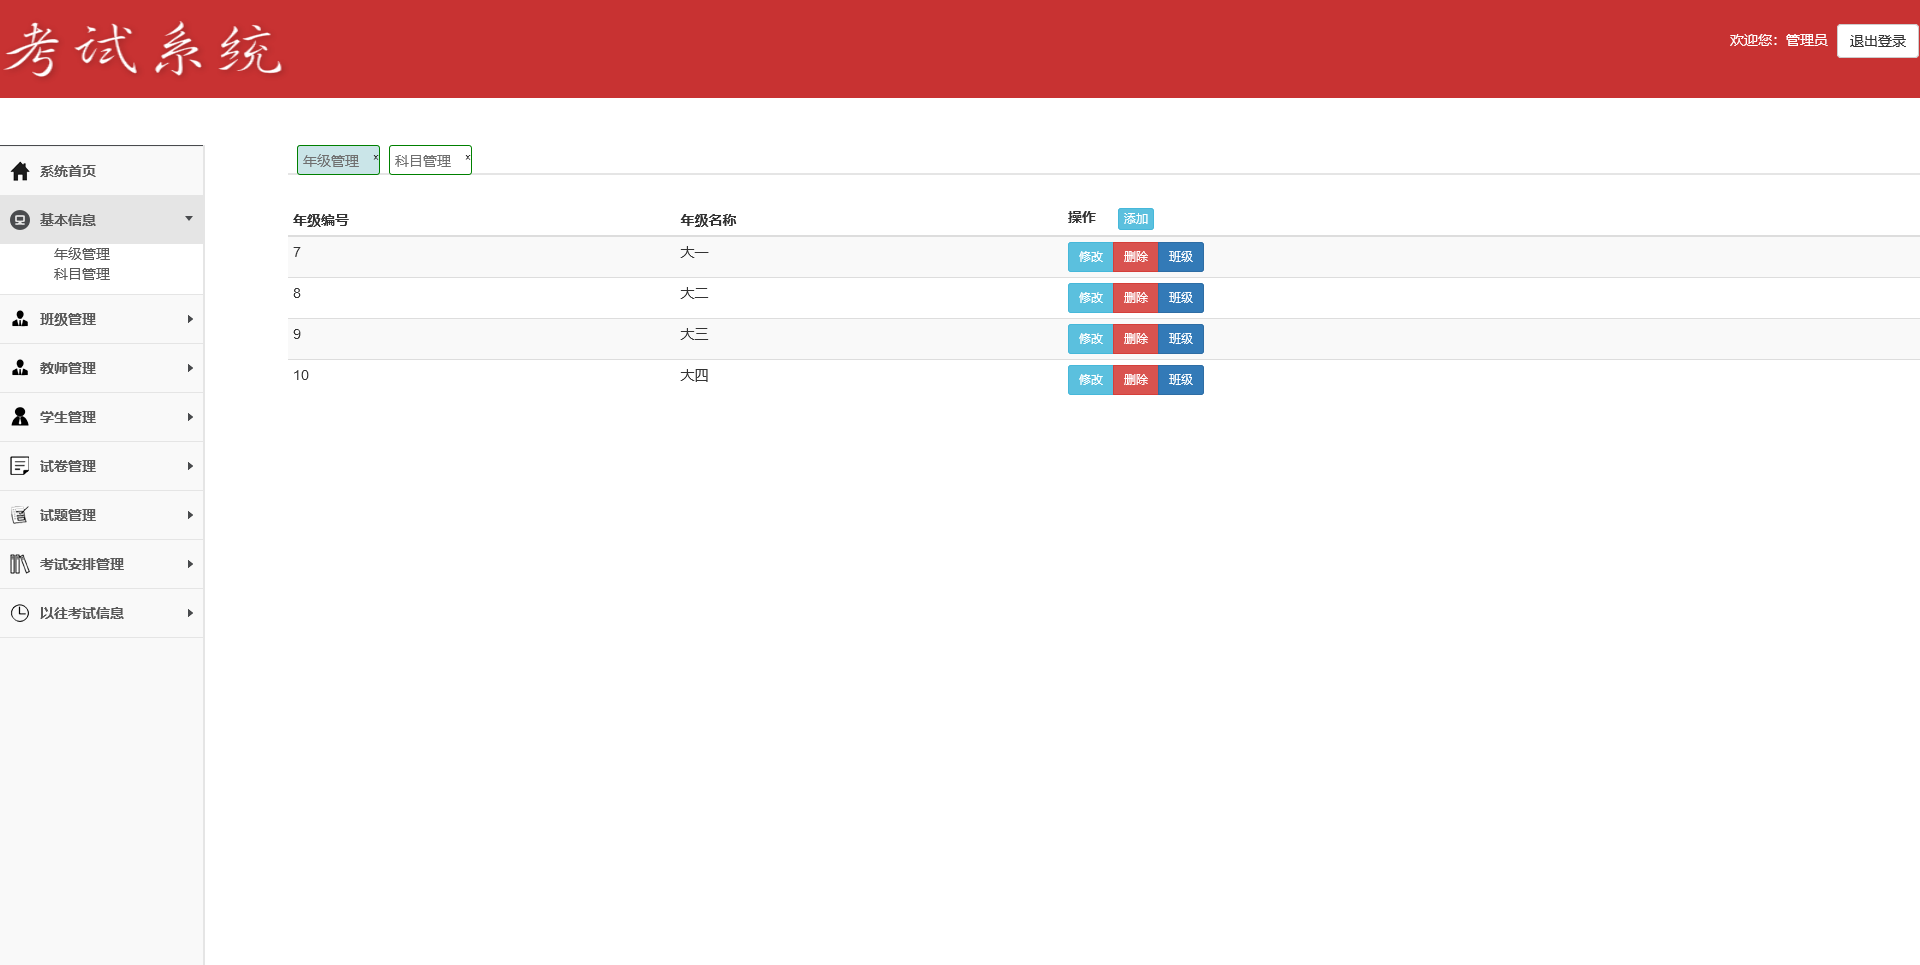Collapse the 基本信息 menu arrow
This screenshot has width=1920, height=965.
(189, 218)
